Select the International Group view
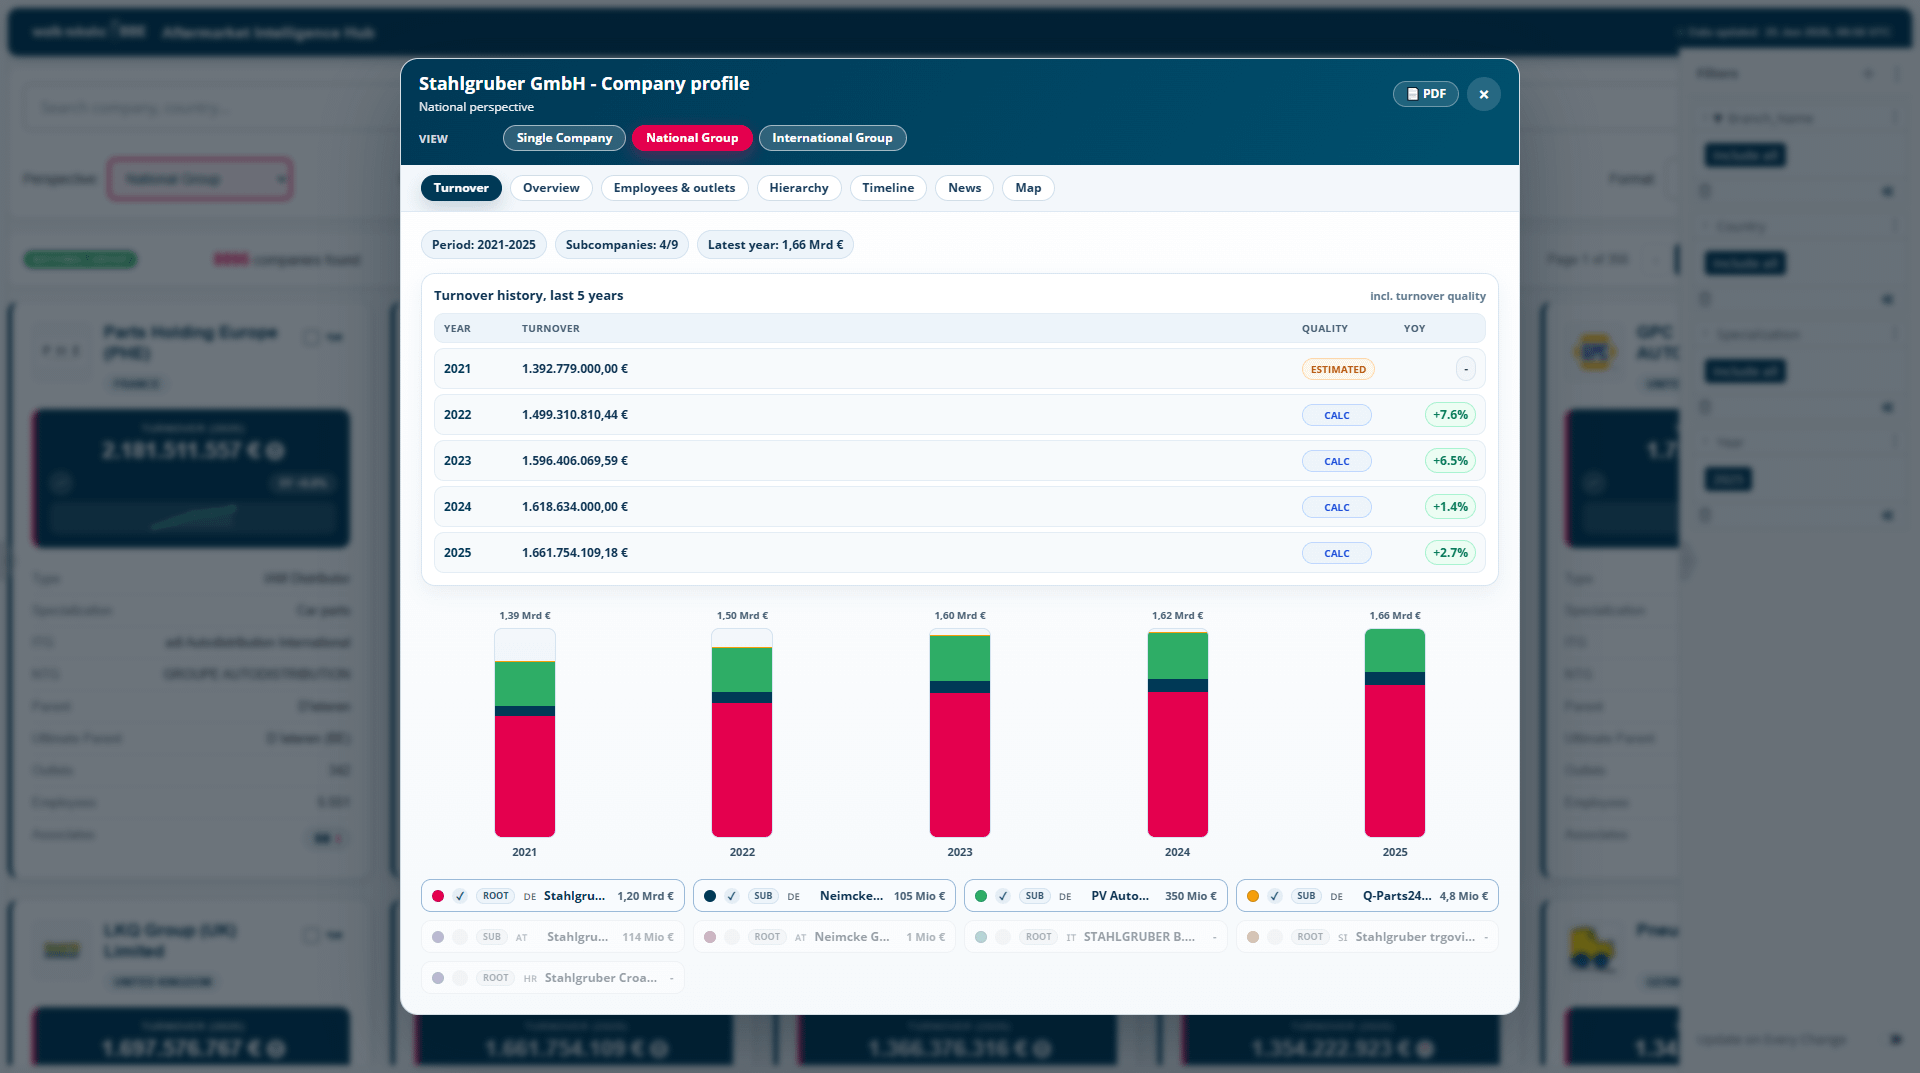Viewport: 1920px width, 1073px height. click(832, 138)
